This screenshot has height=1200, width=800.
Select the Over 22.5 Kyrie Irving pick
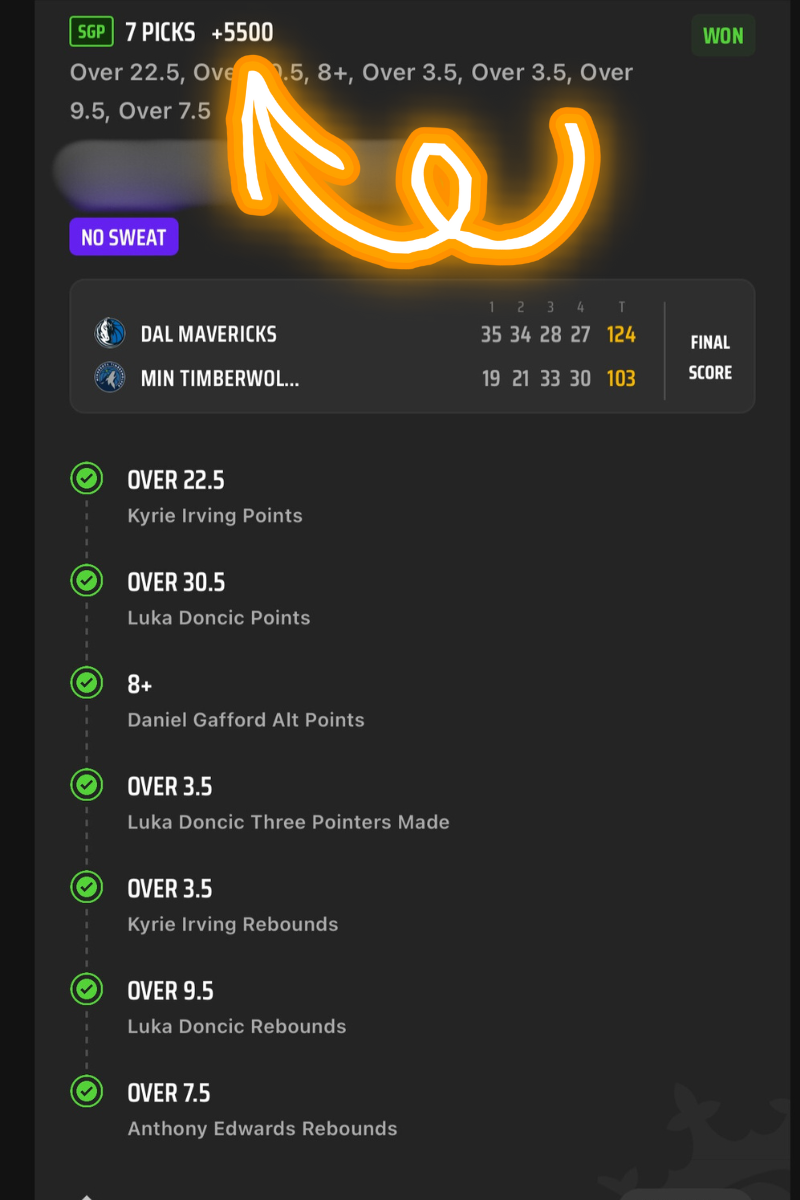coord(215,497)
